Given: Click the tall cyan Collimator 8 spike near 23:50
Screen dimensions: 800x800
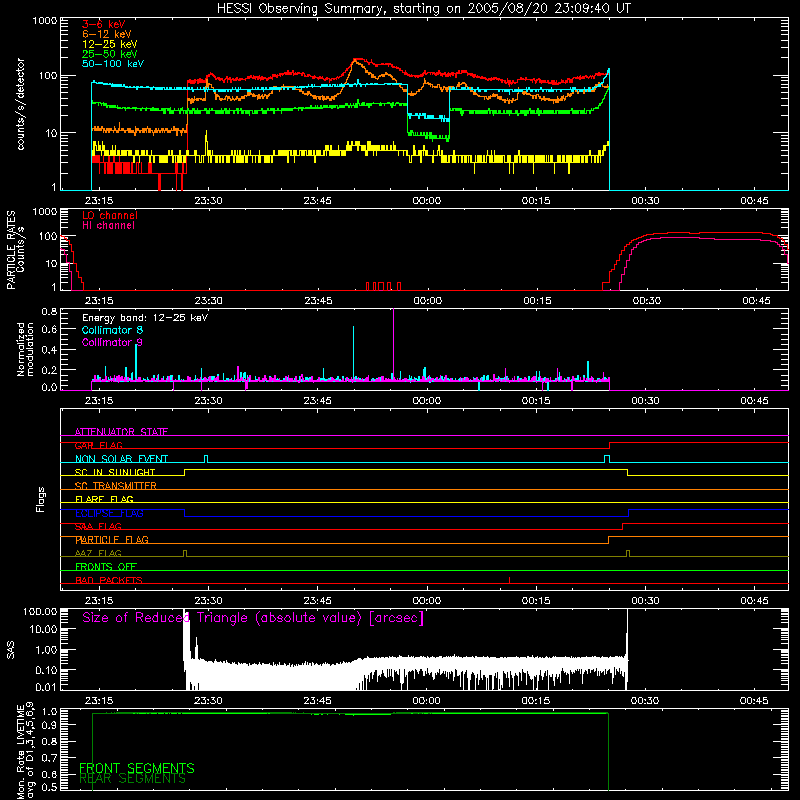Looking at the screenshot, I should [353, 353].
